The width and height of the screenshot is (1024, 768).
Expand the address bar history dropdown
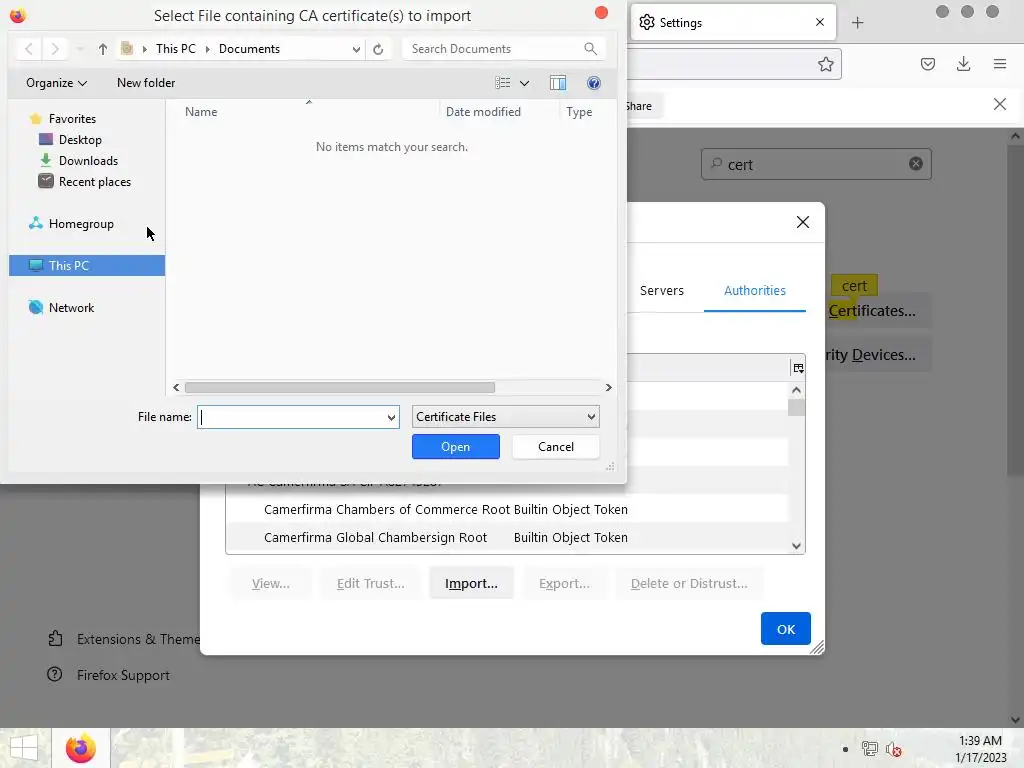click(356, 49)
